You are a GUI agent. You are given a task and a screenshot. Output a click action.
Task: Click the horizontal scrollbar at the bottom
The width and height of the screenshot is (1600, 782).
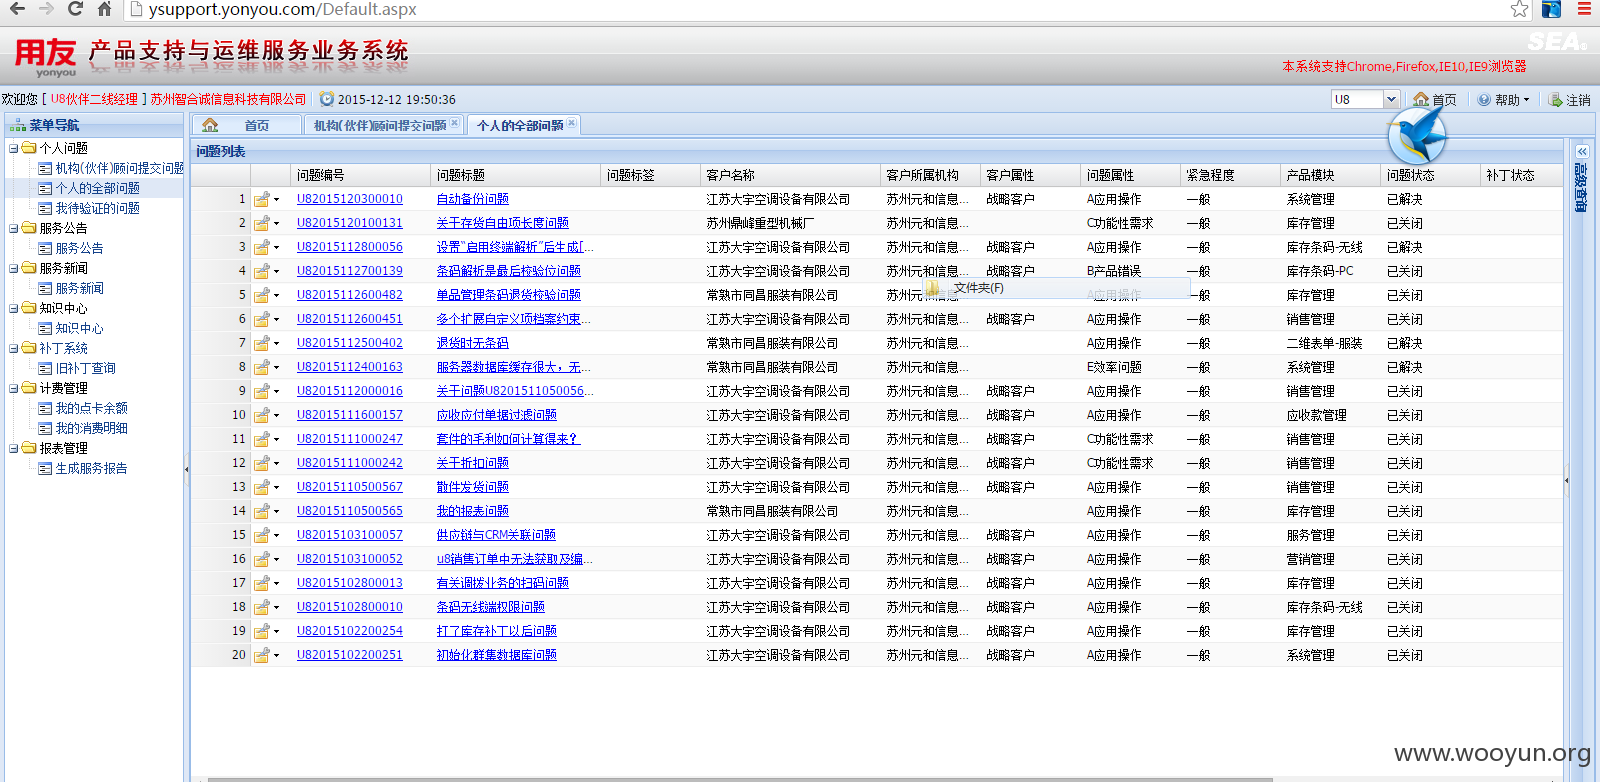[740, 779]
